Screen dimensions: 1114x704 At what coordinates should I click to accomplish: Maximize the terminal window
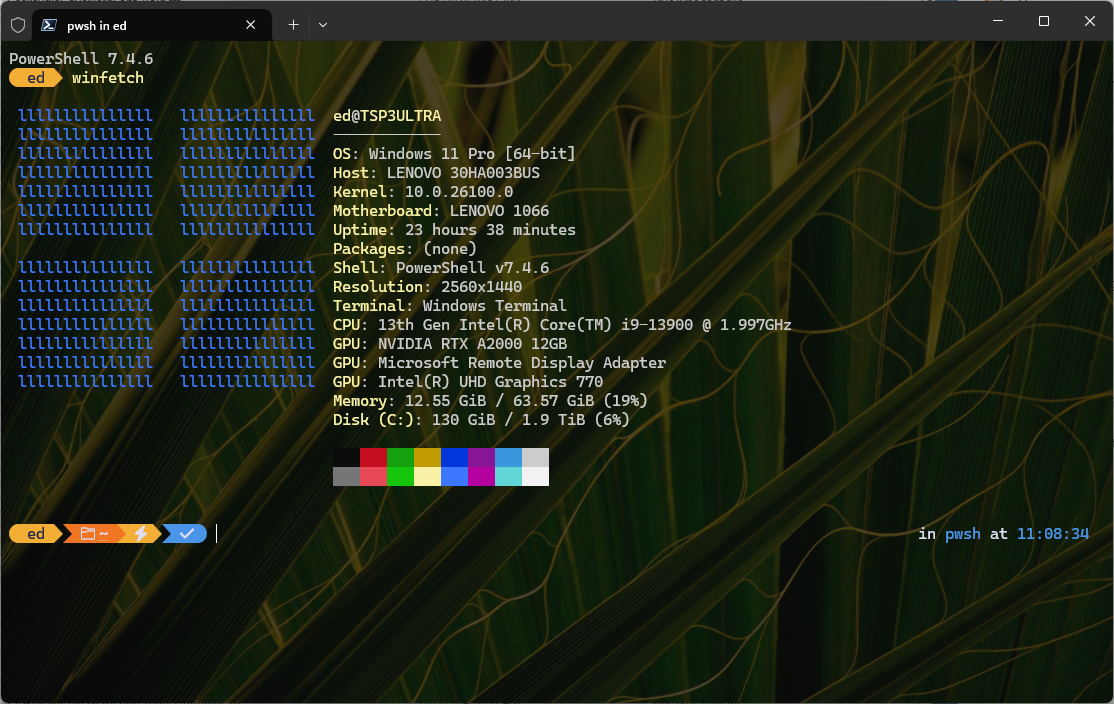[1043, 21]
